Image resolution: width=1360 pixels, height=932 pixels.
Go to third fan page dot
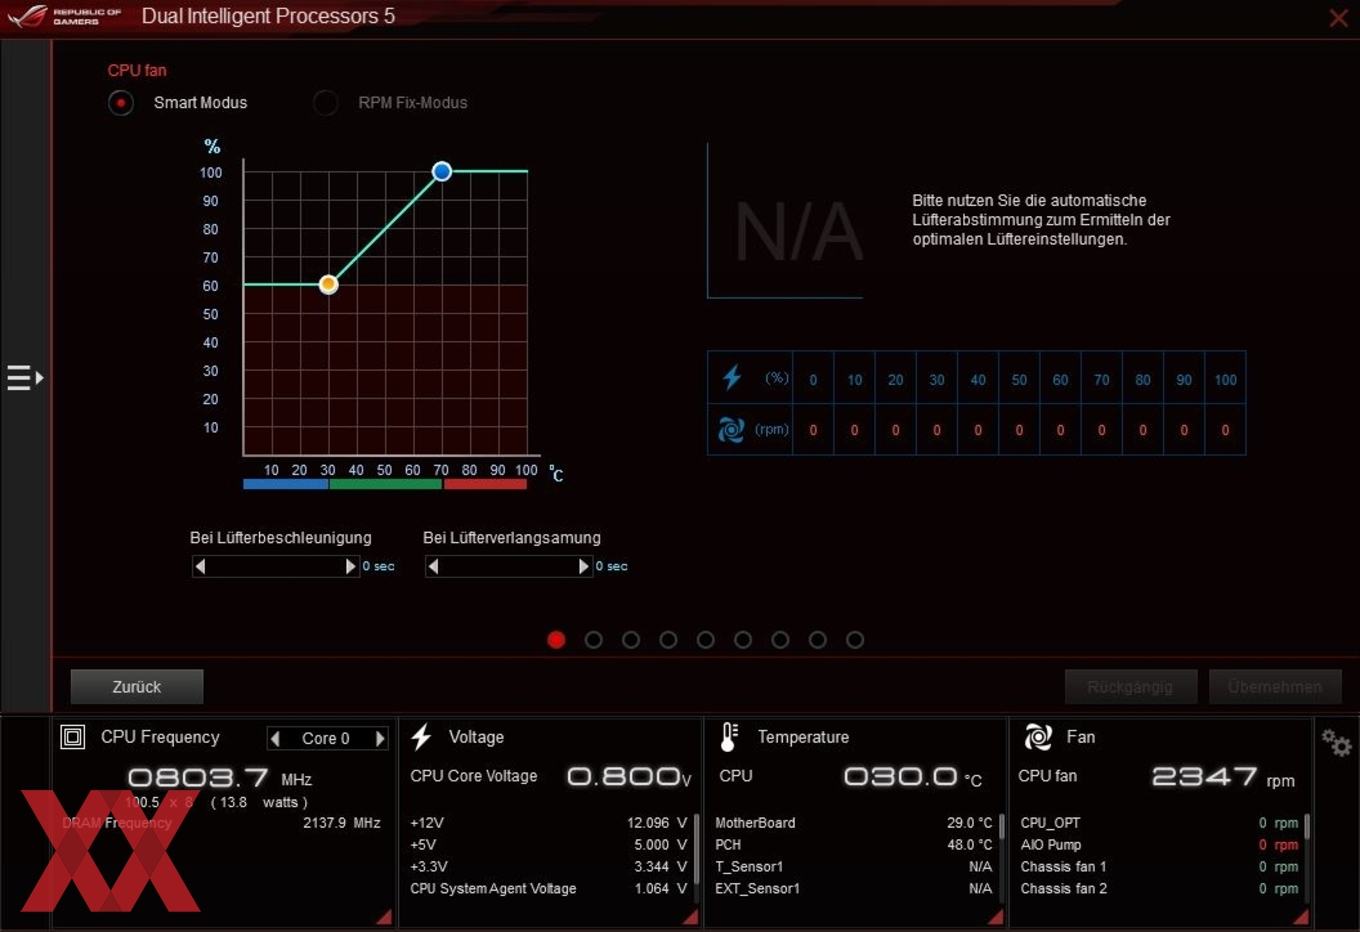click(631, 640)
